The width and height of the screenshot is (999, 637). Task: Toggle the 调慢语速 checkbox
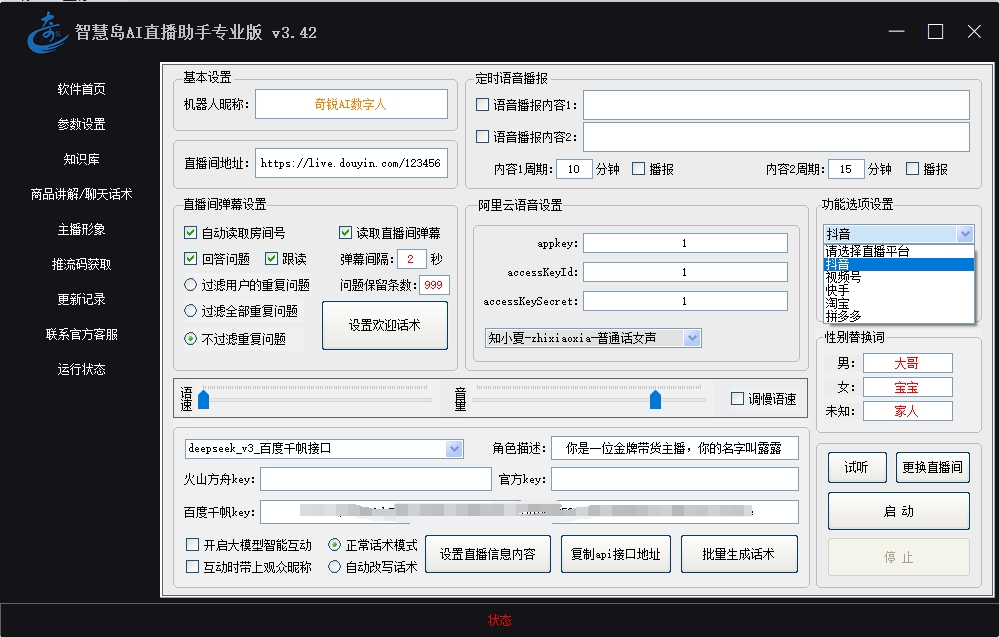coord(738,399)
